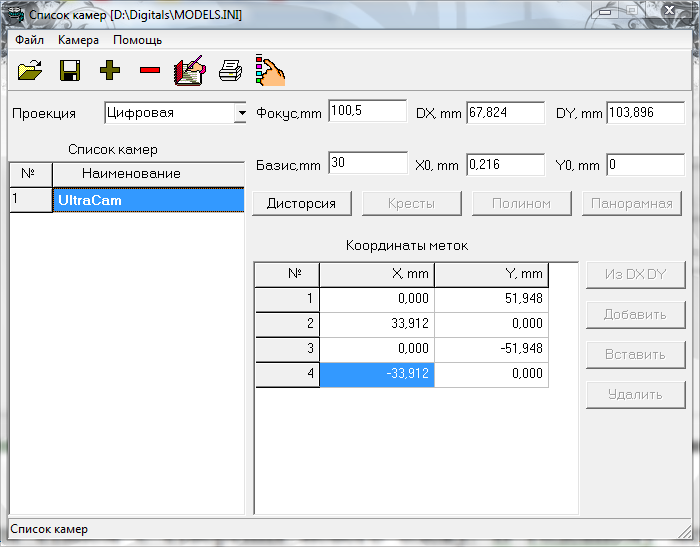Click the Вставить button
Viewport: 700px width, 547px height.
coord(636,355)
